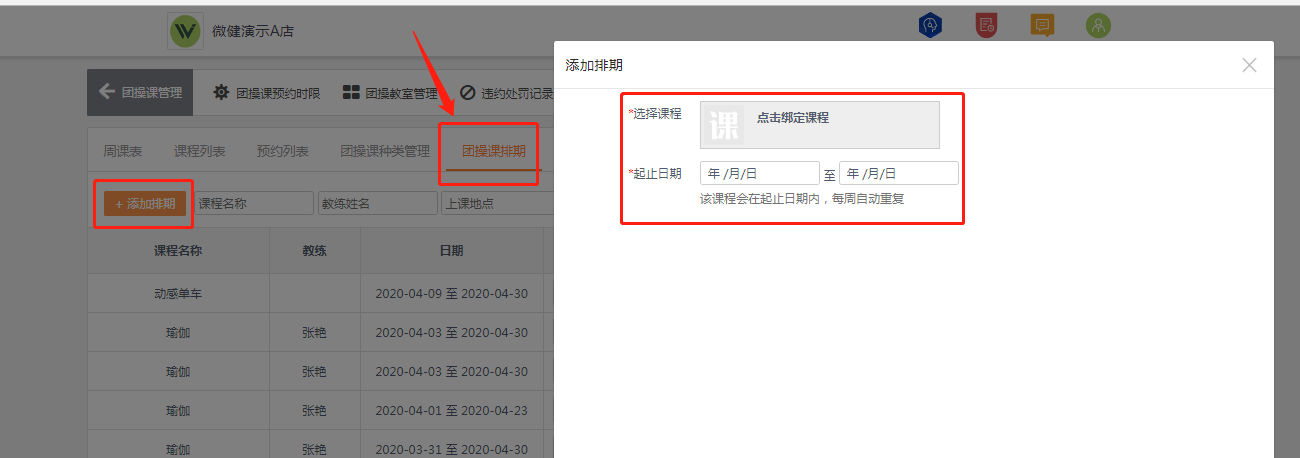Open the end date picker field
Screen dimensions: 1300x458
click(x=898, y=174)
